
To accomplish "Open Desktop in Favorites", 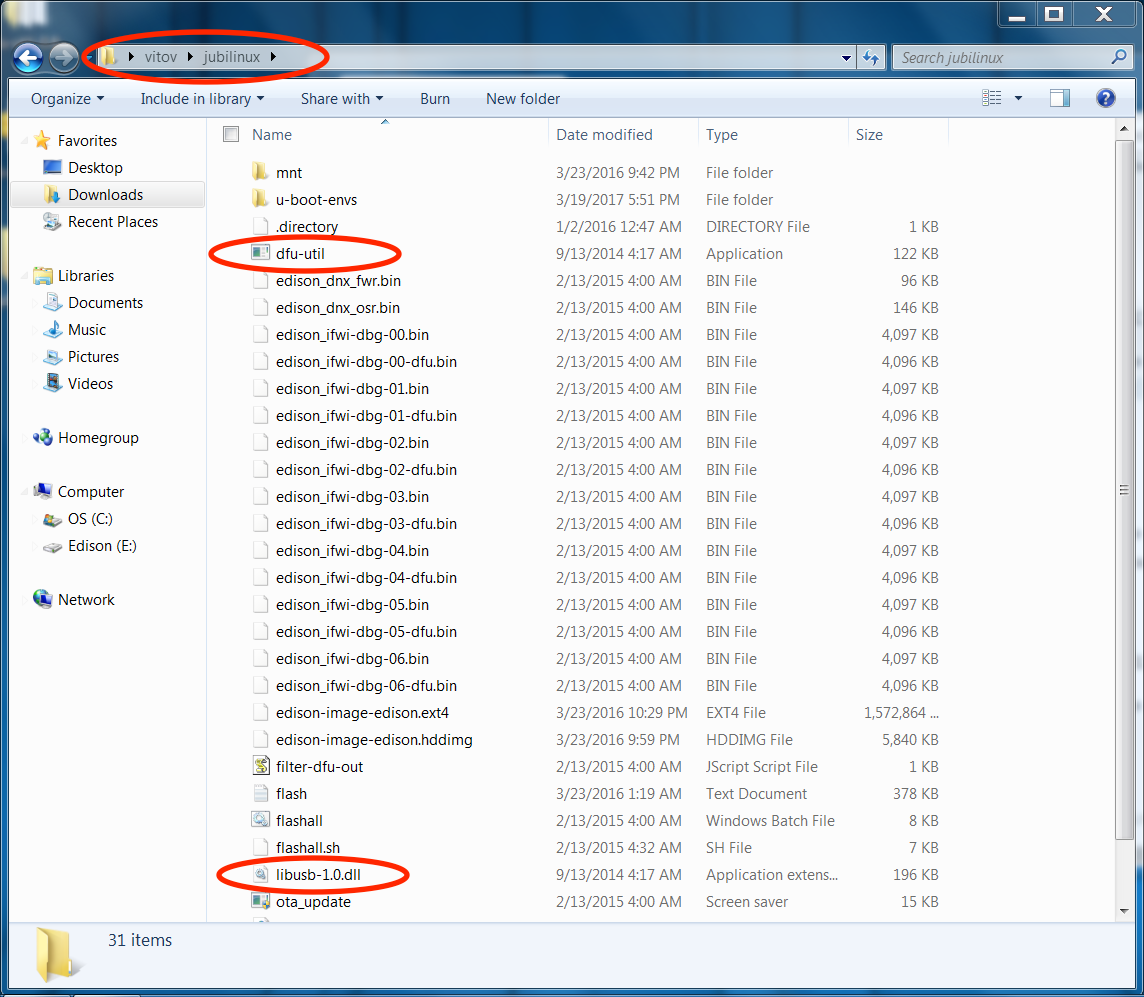I will pyautogui.click(x=95, y=168).
